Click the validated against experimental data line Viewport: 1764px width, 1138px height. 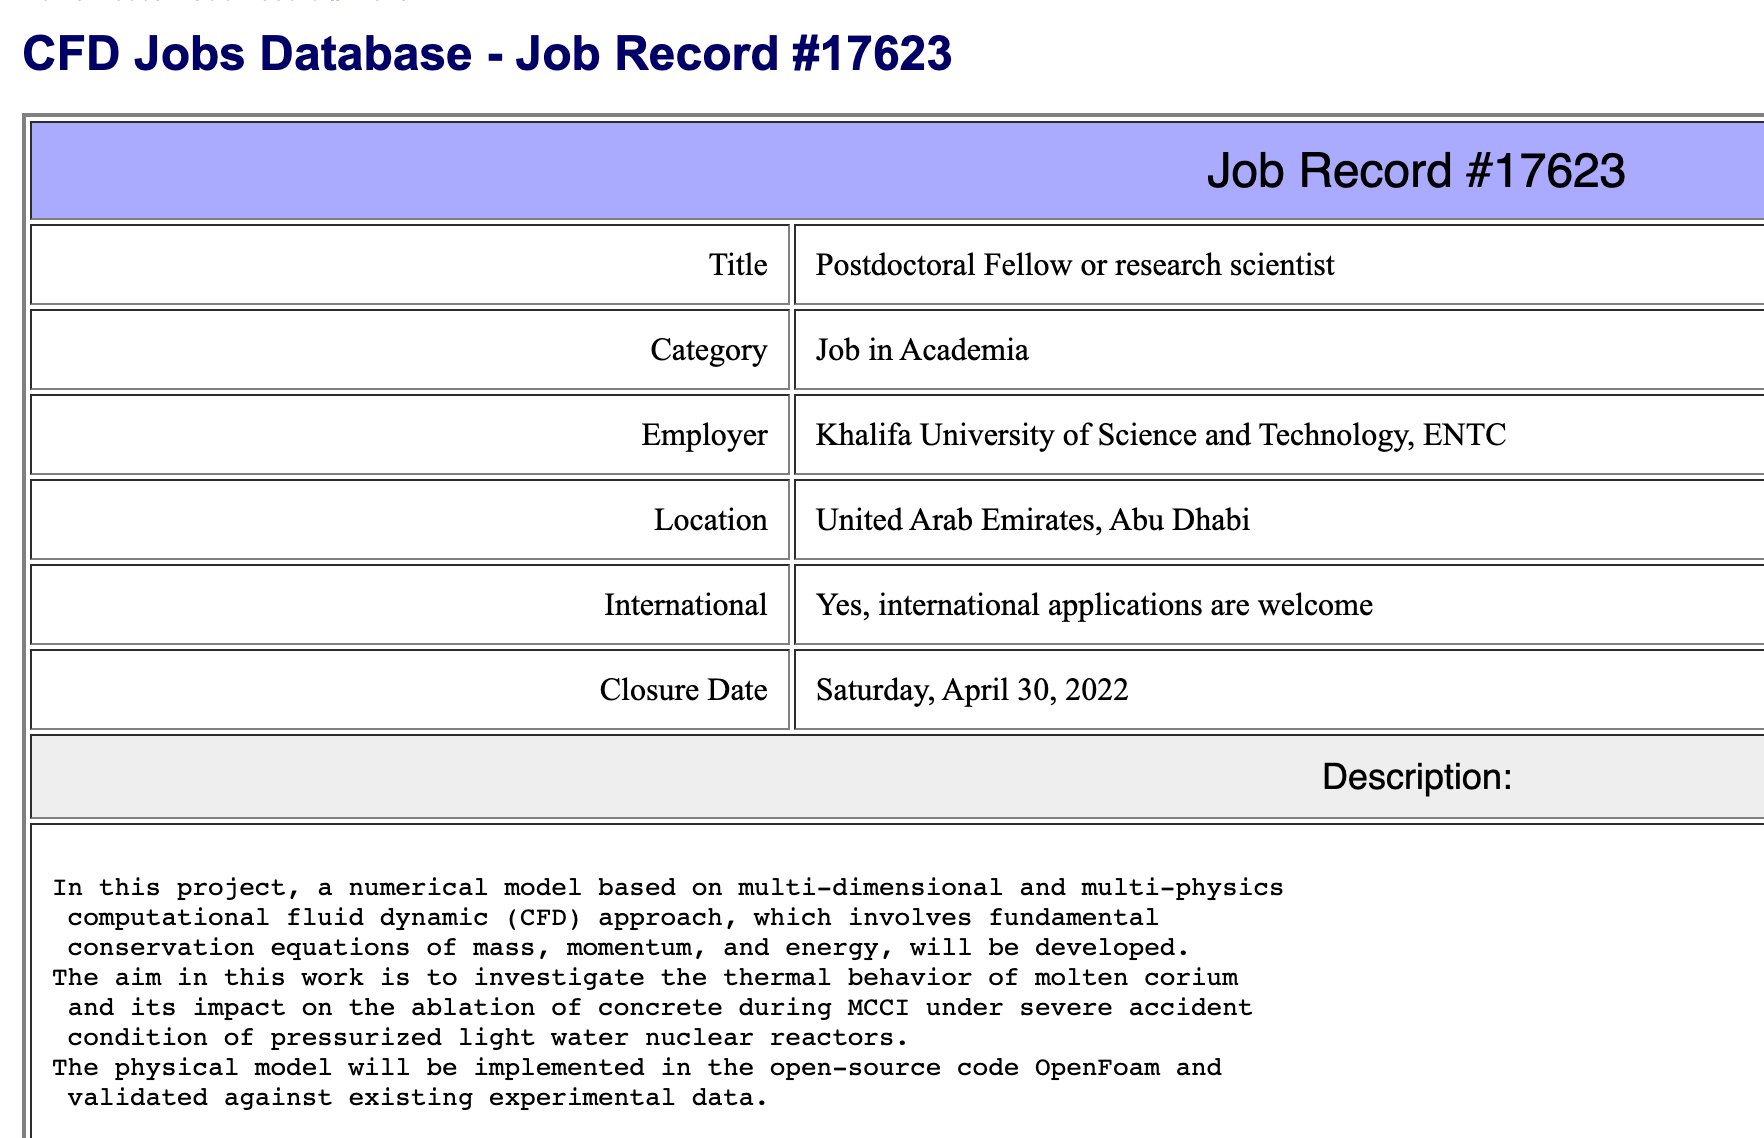point(418,1098)
